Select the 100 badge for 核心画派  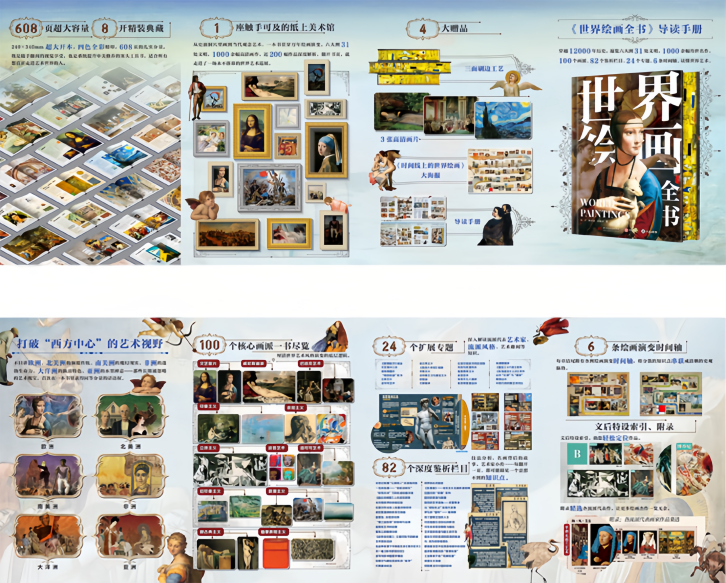pyautogui.click(x=209, y=345)
